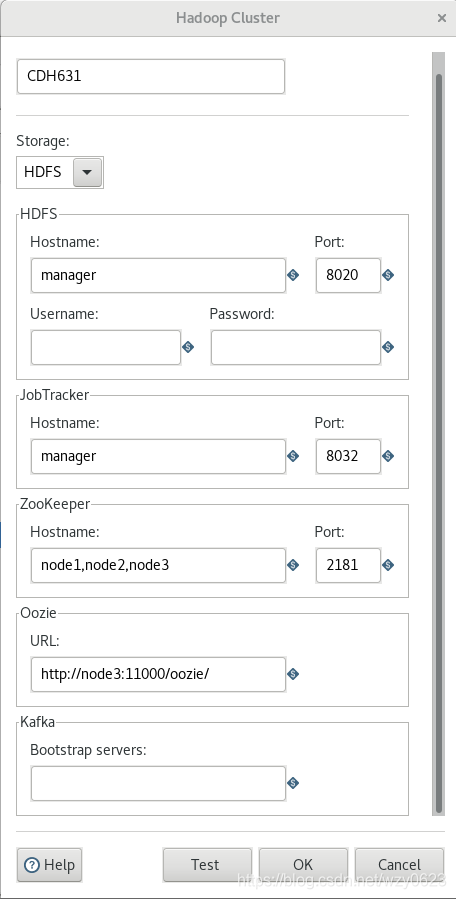Screen dimensions: 456x899
Task: Focus the Kafka Bootstrap servers field
Action: tap(158, 783)
